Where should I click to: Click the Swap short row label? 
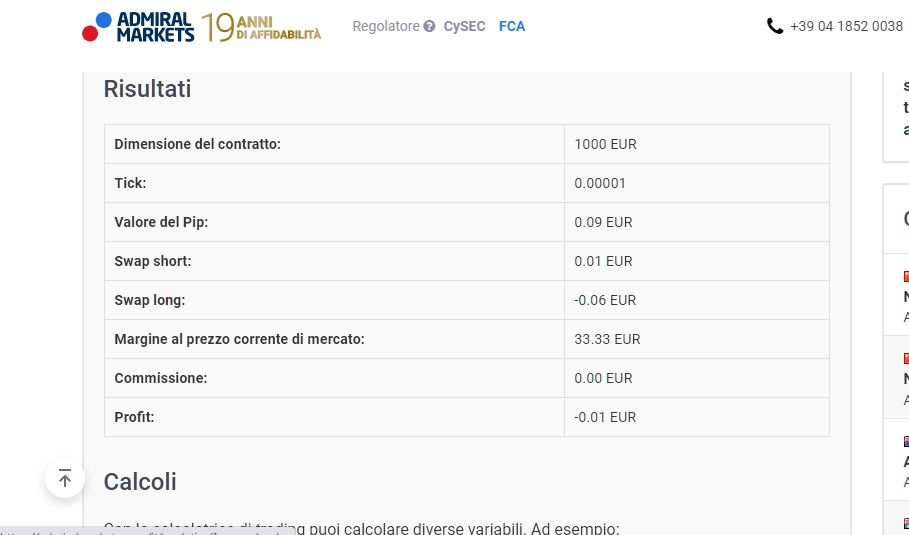153,261
